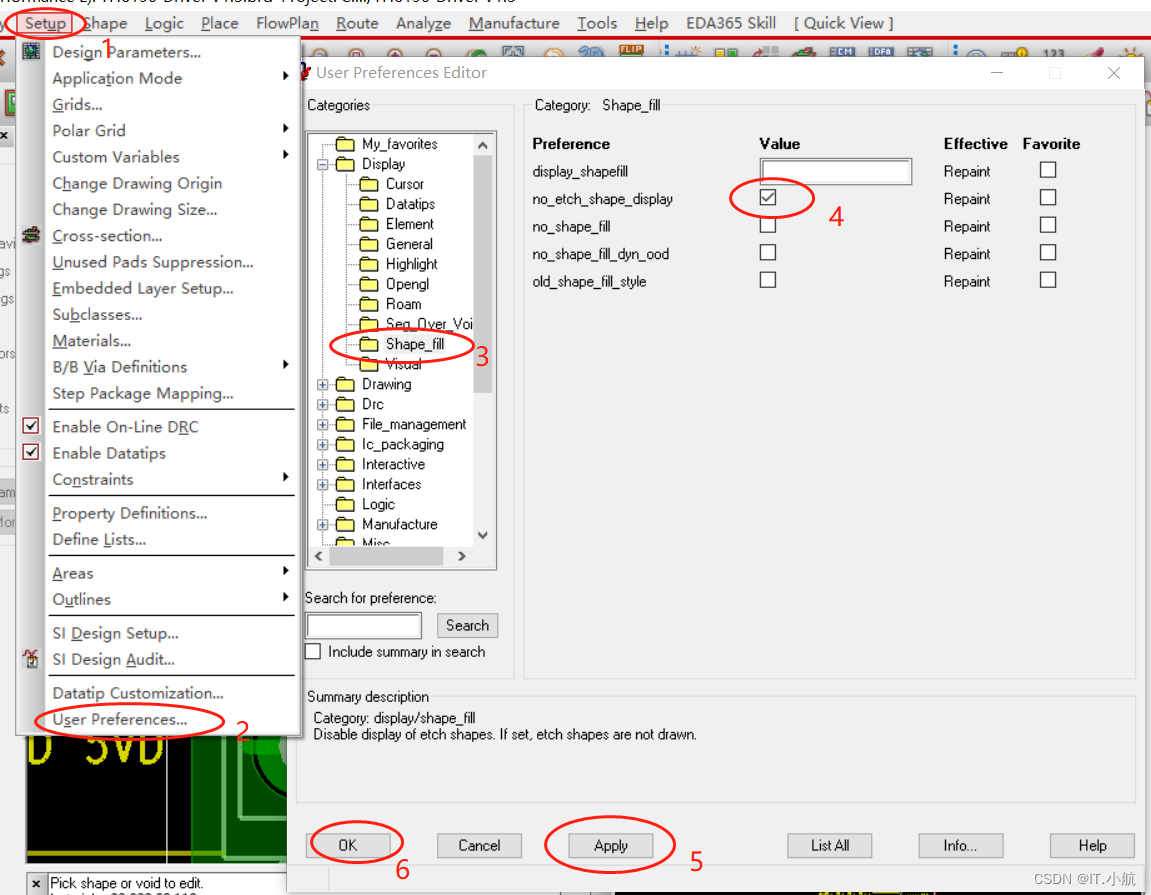Click the Categories vertical scrollbar

point(483,300)
